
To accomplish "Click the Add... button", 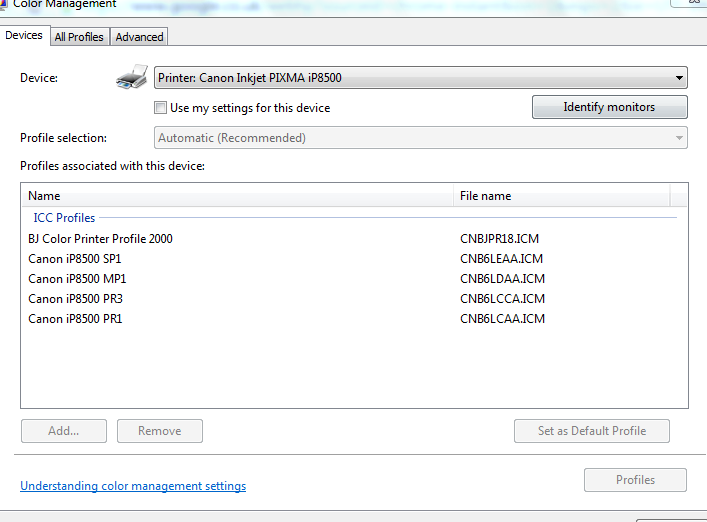I will [63, 431].
